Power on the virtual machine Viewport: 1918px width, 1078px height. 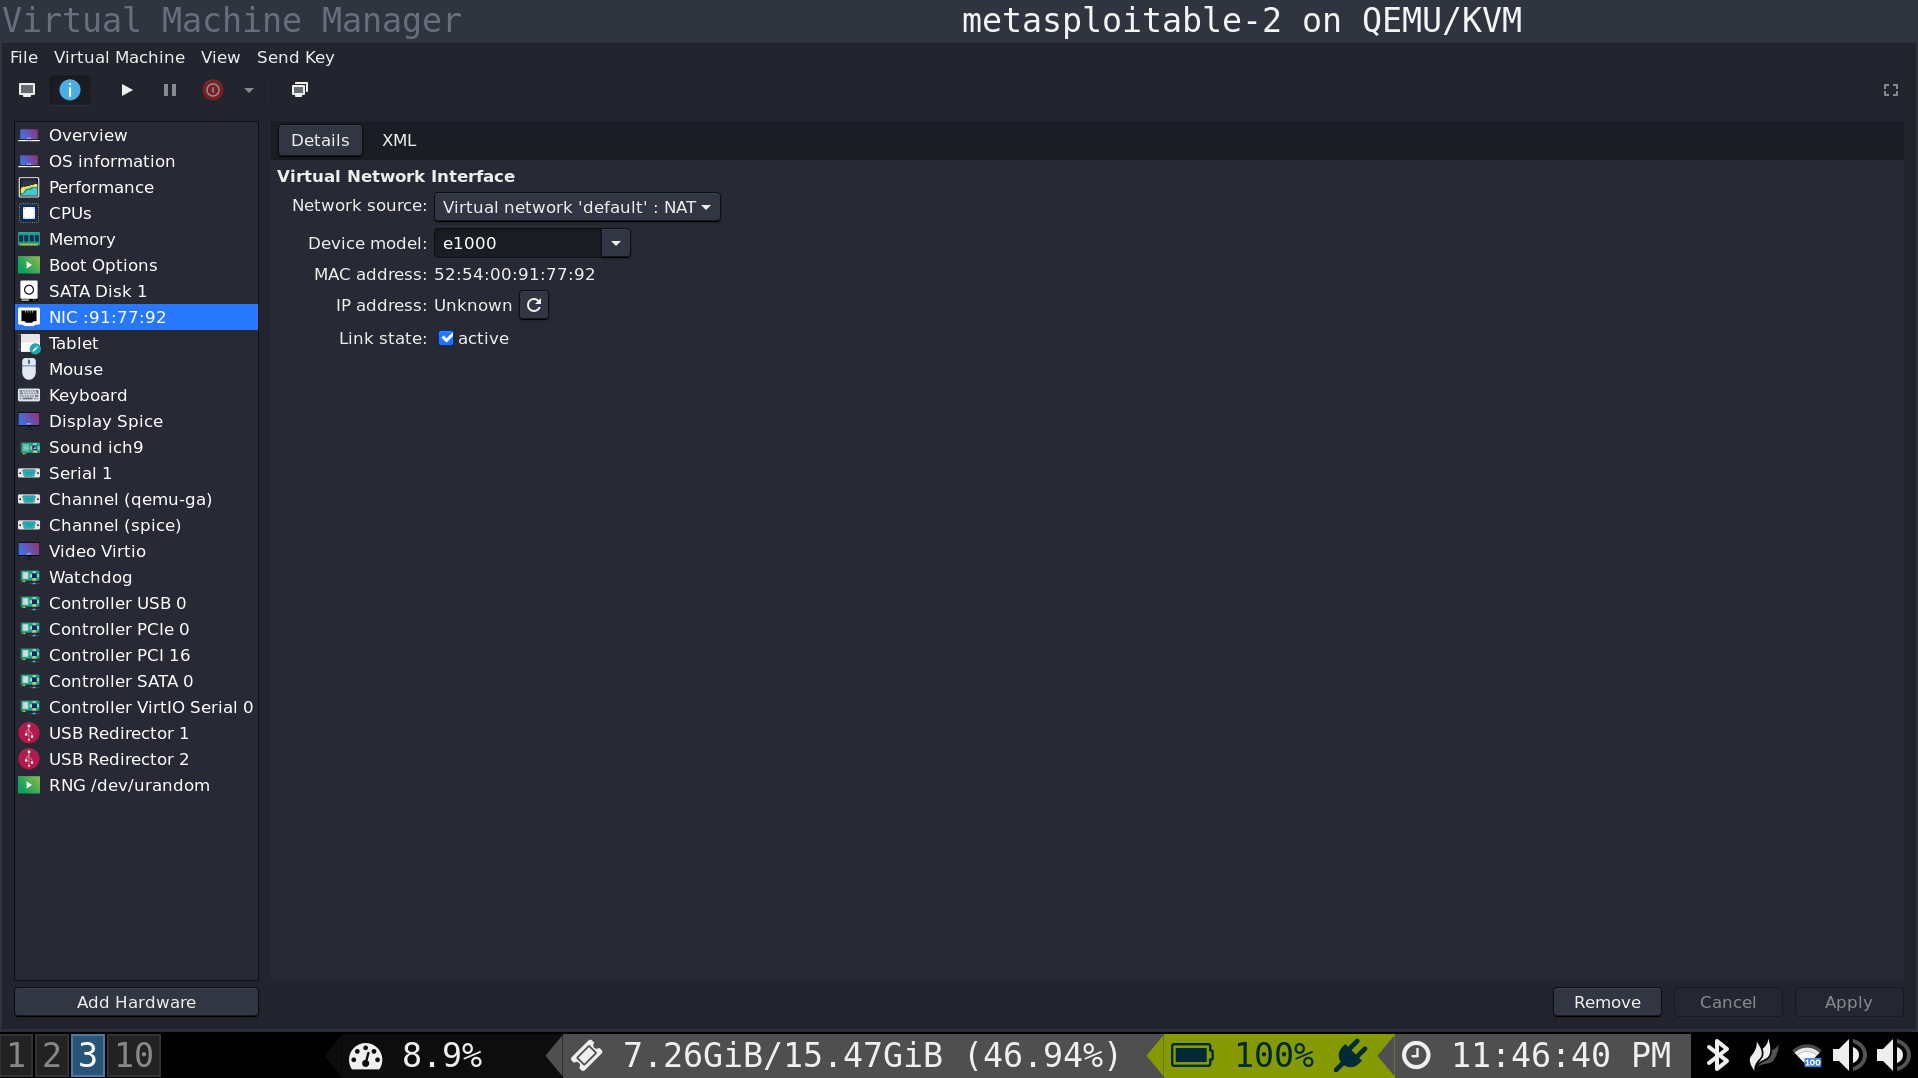(127, 90)
